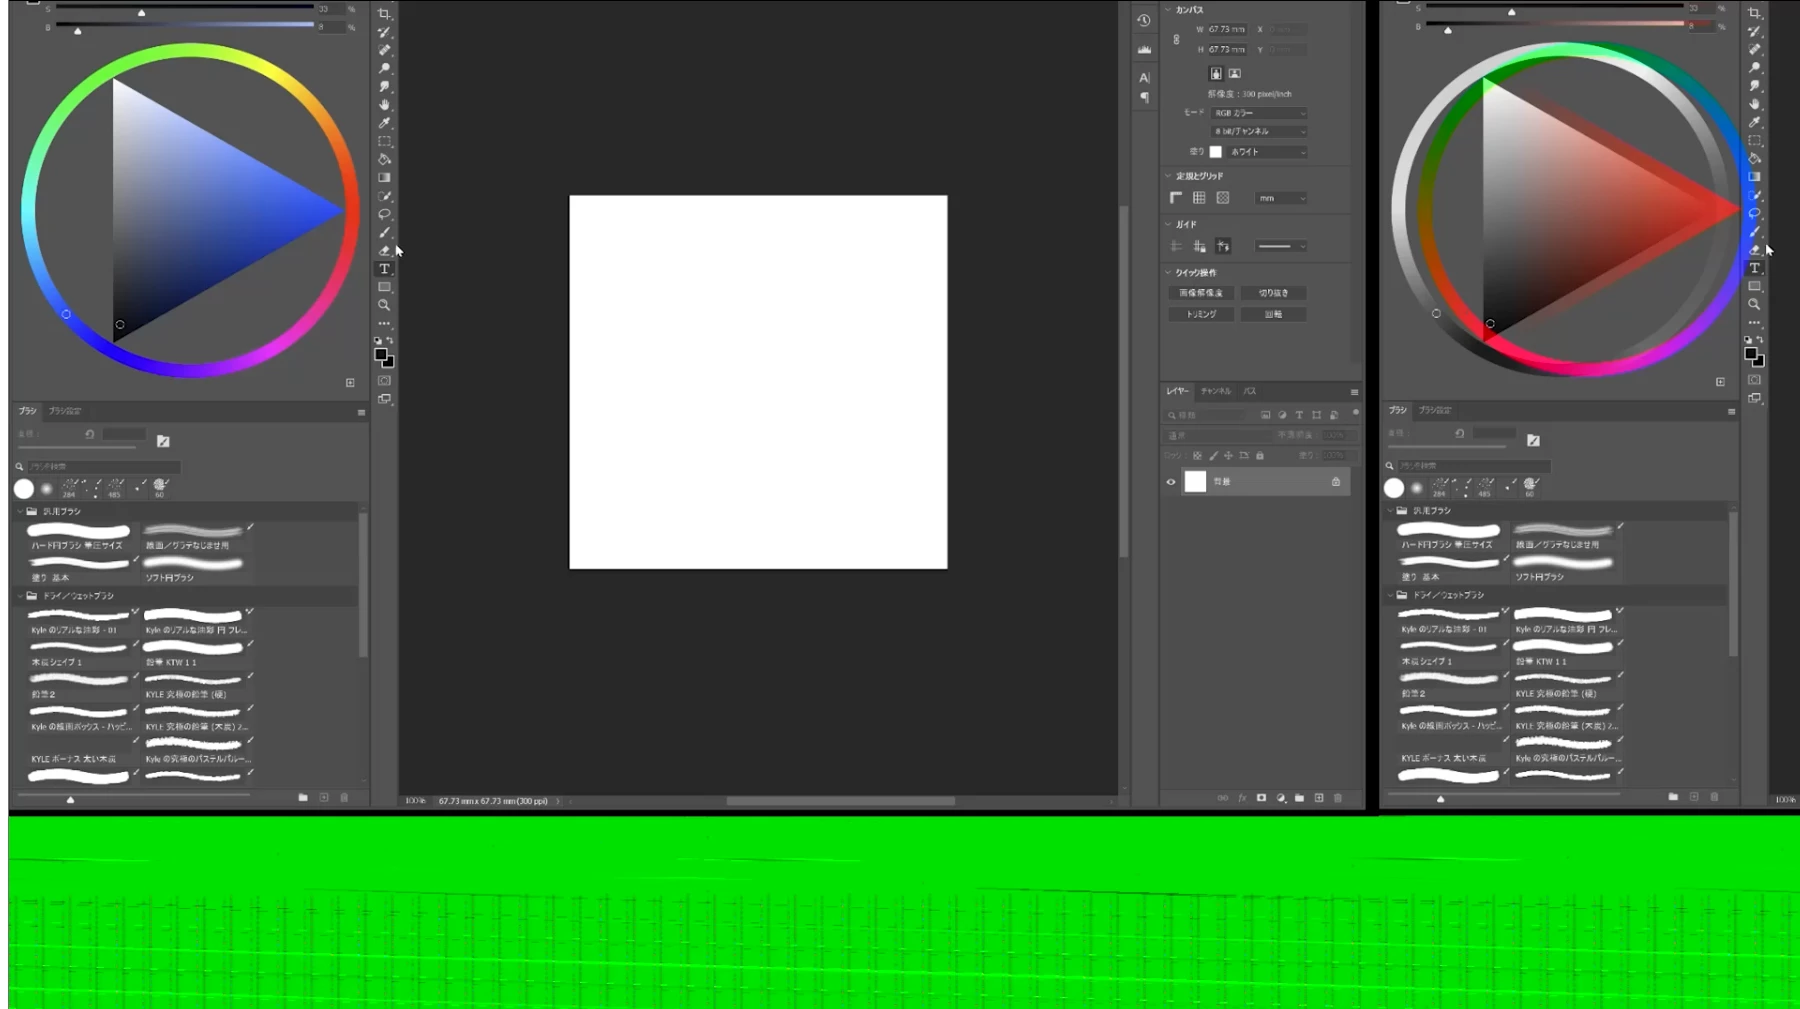Create a new layer in Layers panel
Screen dimensions: 1800x1009
[x=1319, y=798]
